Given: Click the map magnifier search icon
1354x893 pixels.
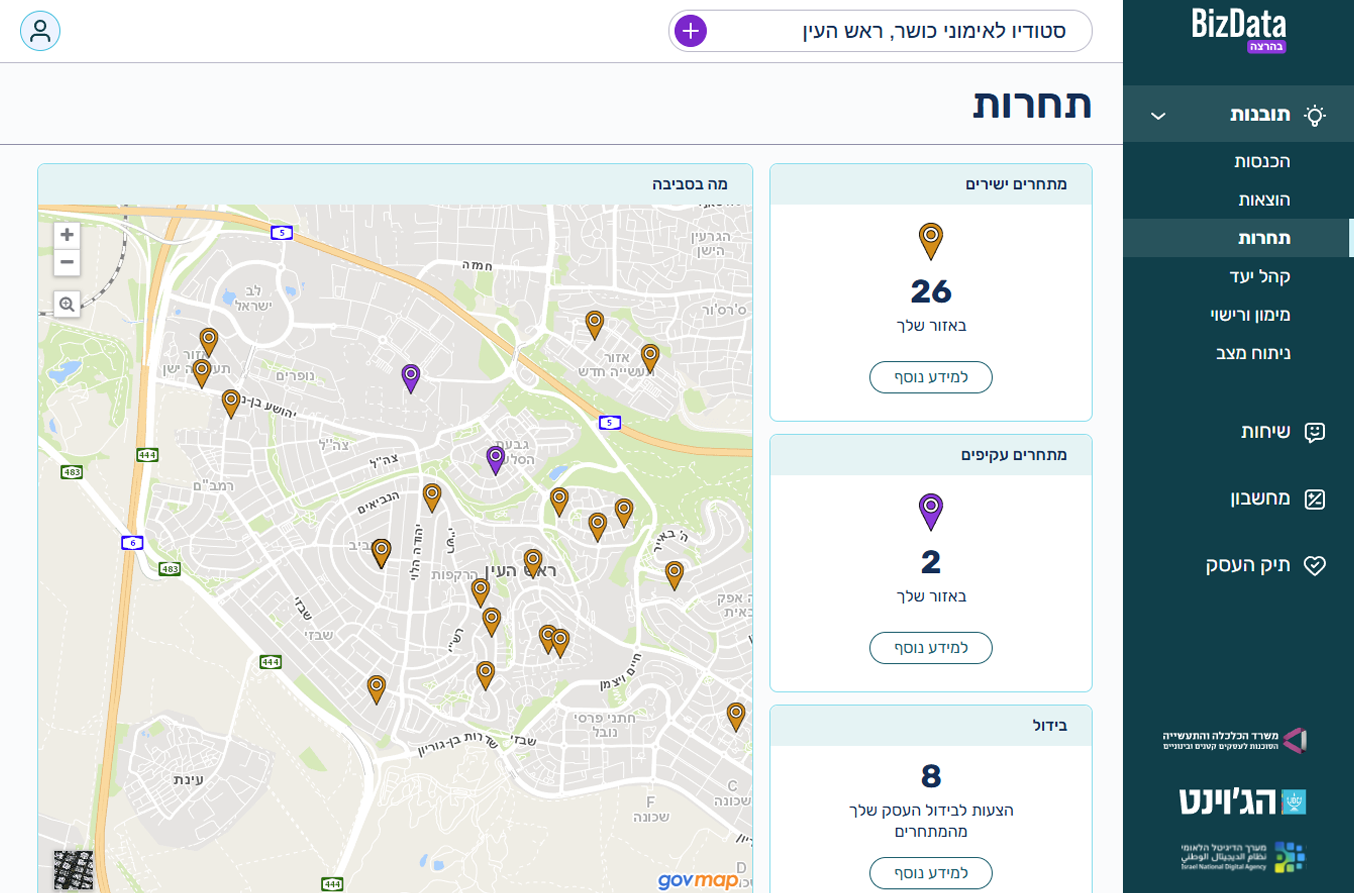Looking at the screenshot, I should [x=67, y=304].
